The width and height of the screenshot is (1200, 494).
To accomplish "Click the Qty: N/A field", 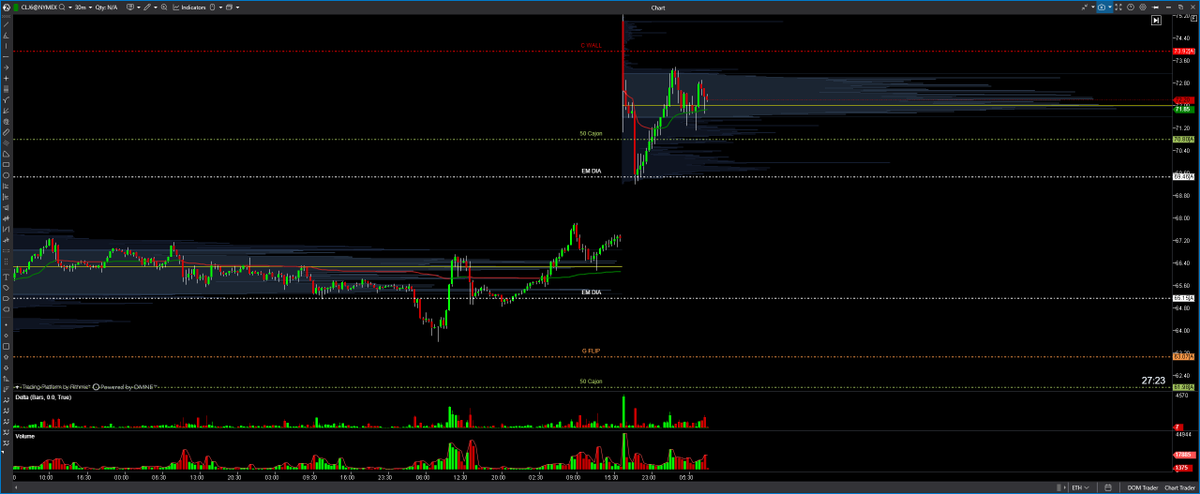I will 106,7.
